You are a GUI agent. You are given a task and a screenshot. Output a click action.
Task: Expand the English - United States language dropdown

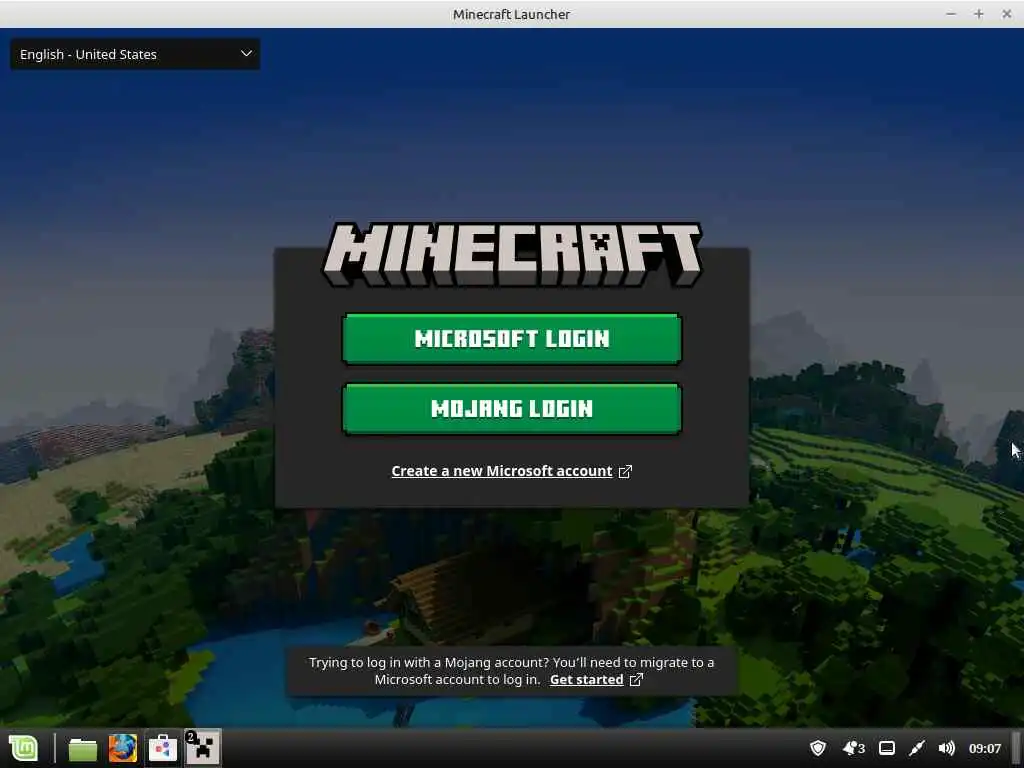coord(135,54)
